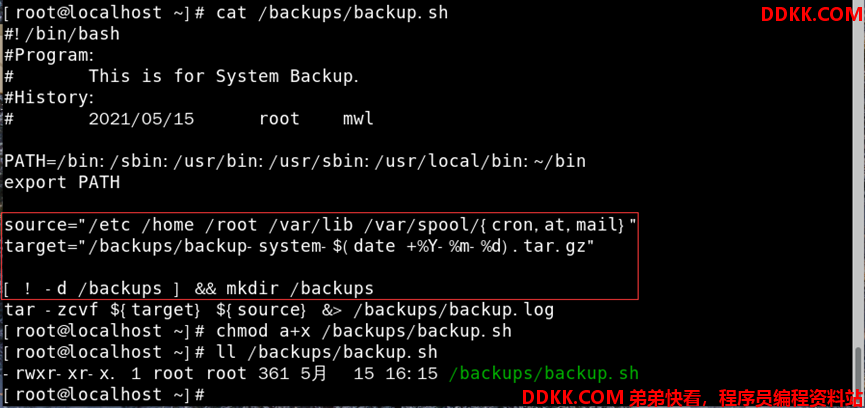Click the 'export PATH' line
Viewport: 865px width, 408px height.
[x=62, y=182]
